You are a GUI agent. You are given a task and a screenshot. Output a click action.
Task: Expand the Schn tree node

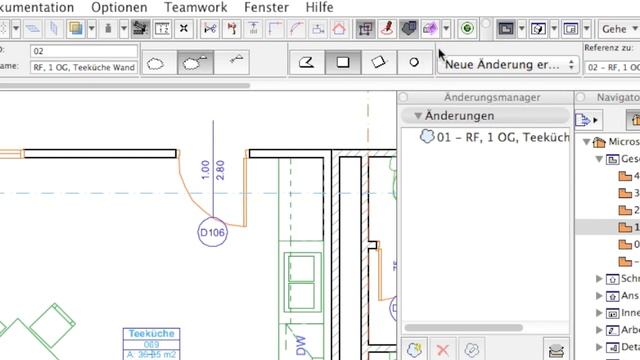click(x=599, y=278)
